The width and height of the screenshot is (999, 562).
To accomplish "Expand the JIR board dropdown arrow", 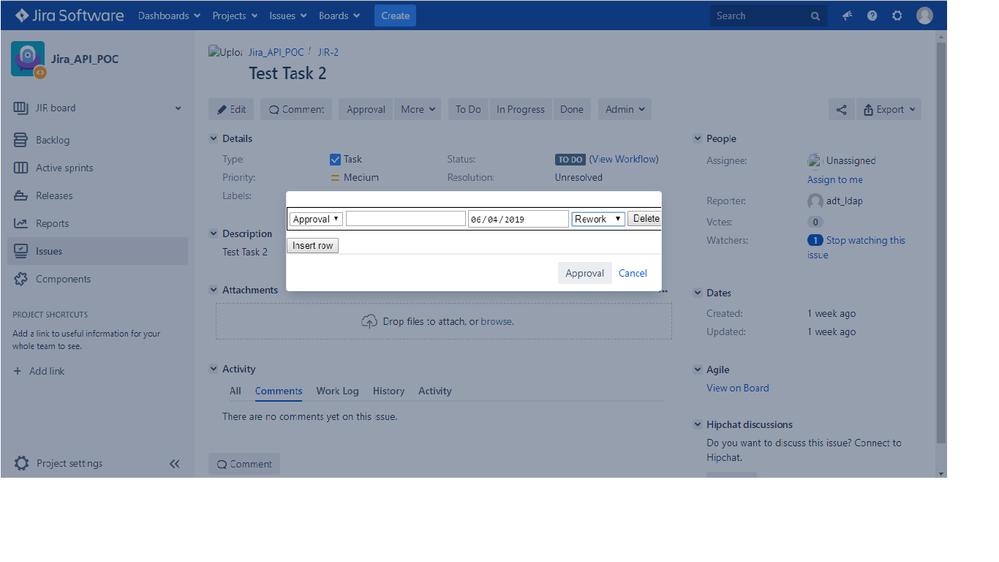I will pyautogui.click(x=178, y=108).
